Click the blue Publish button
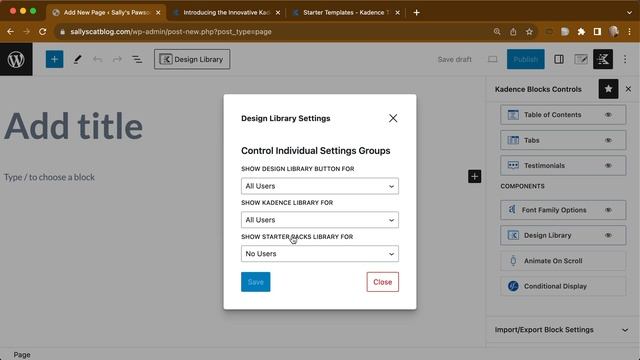 [525, 60]
